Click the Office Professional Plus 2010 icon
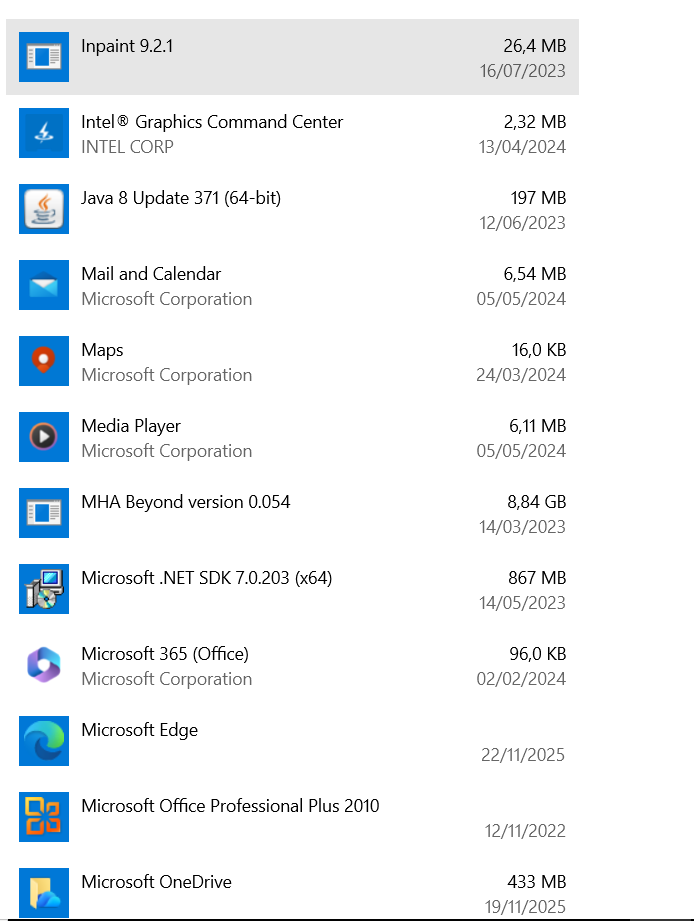This screenshot has width=694, height=921. [43, 817]
